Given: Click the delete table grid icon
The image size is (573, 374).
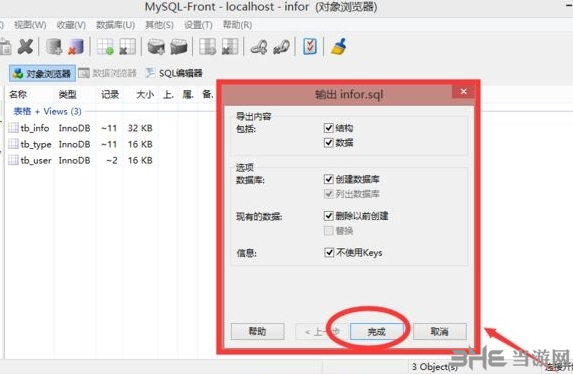Looking at the screenshot, I should [x=127, y=47].
